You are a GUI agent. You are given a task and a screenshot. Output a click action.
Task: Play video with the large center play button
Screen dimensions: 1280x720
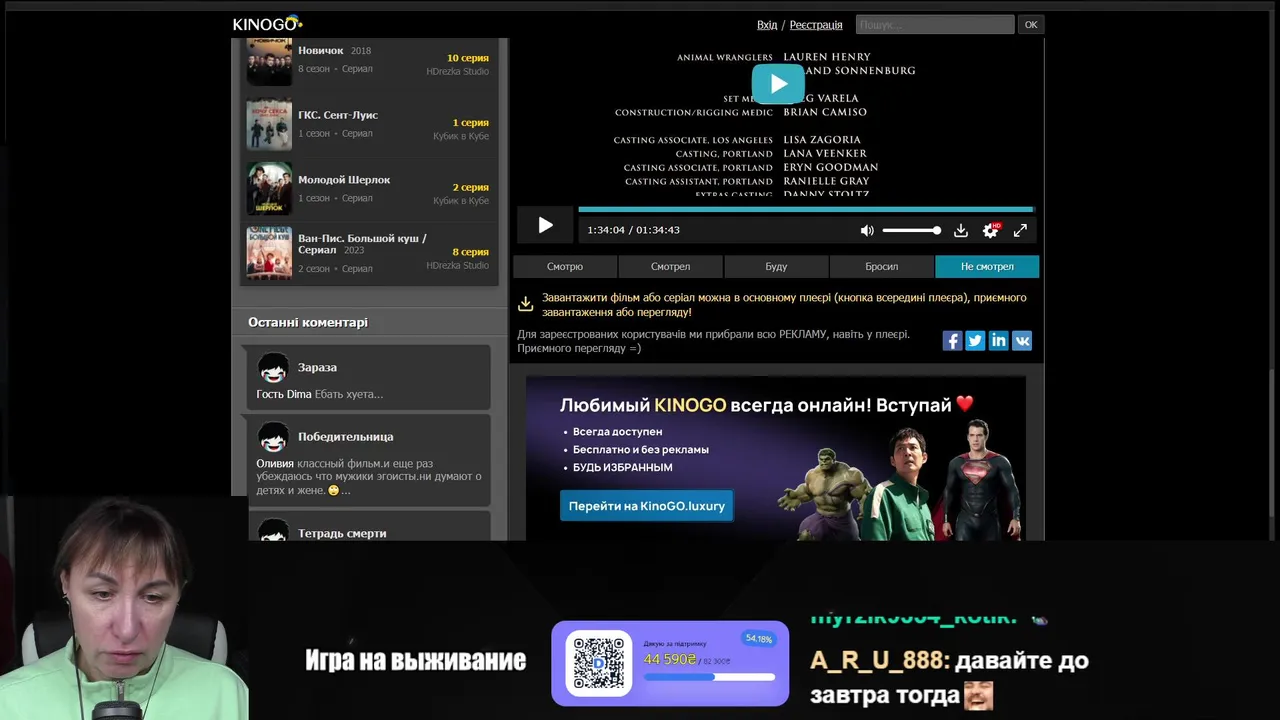778,84
